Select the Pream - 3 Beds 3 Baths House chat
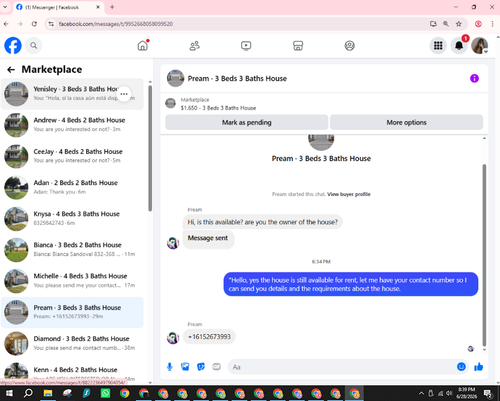This screenshot has height=401, width=500. (x=72, y=312)
